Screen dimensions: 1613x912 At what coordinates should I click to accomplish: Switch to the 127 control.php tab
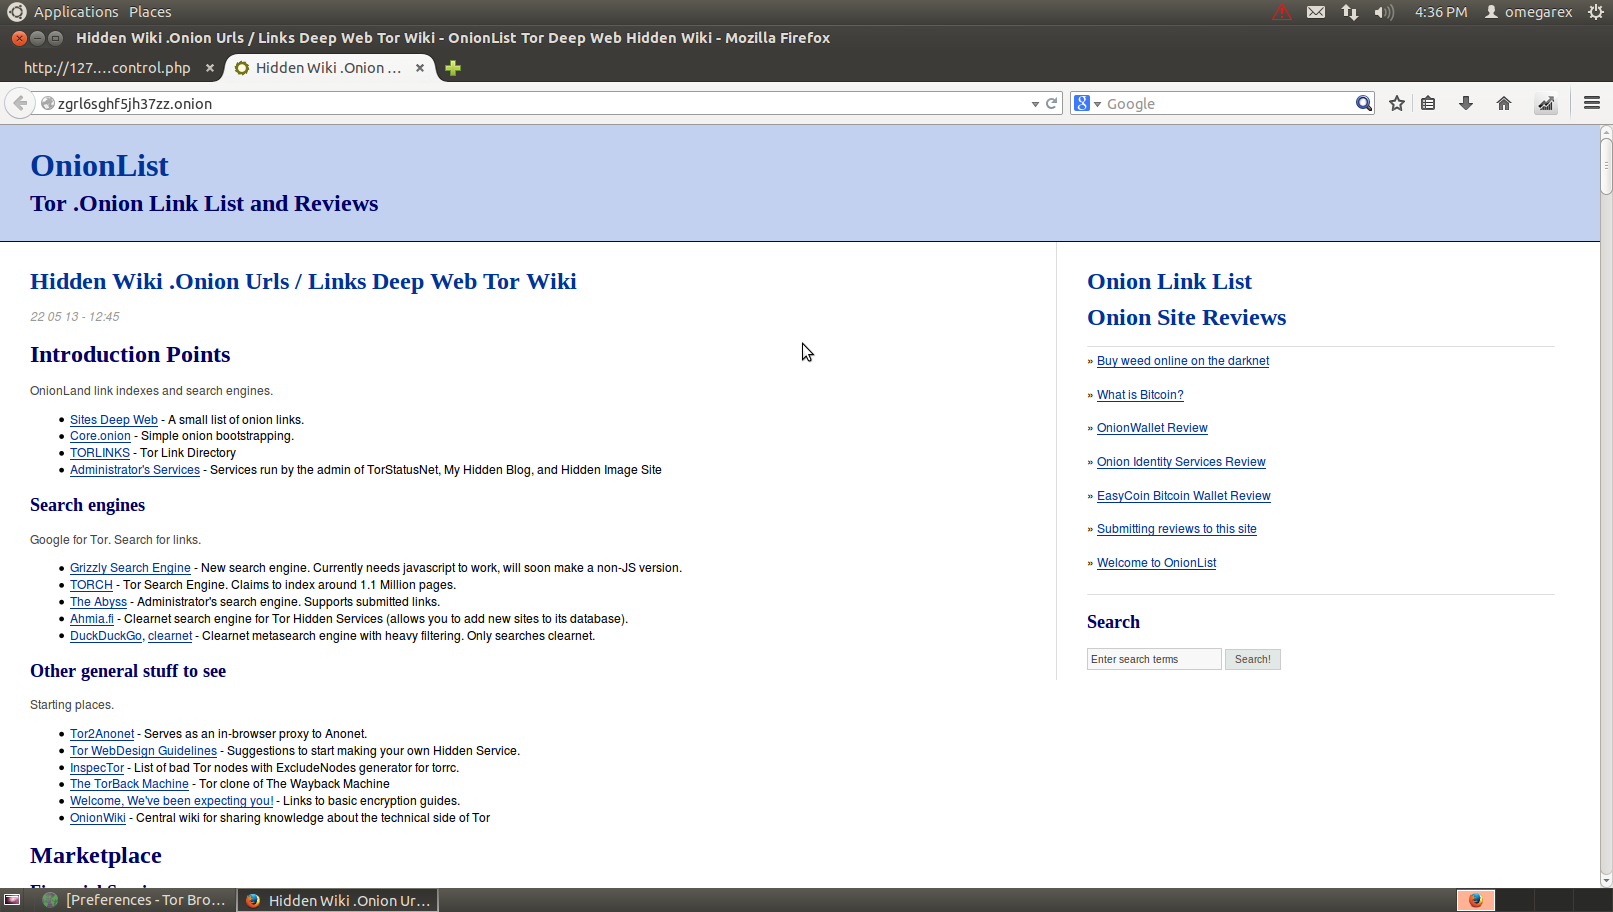[107, 68]
